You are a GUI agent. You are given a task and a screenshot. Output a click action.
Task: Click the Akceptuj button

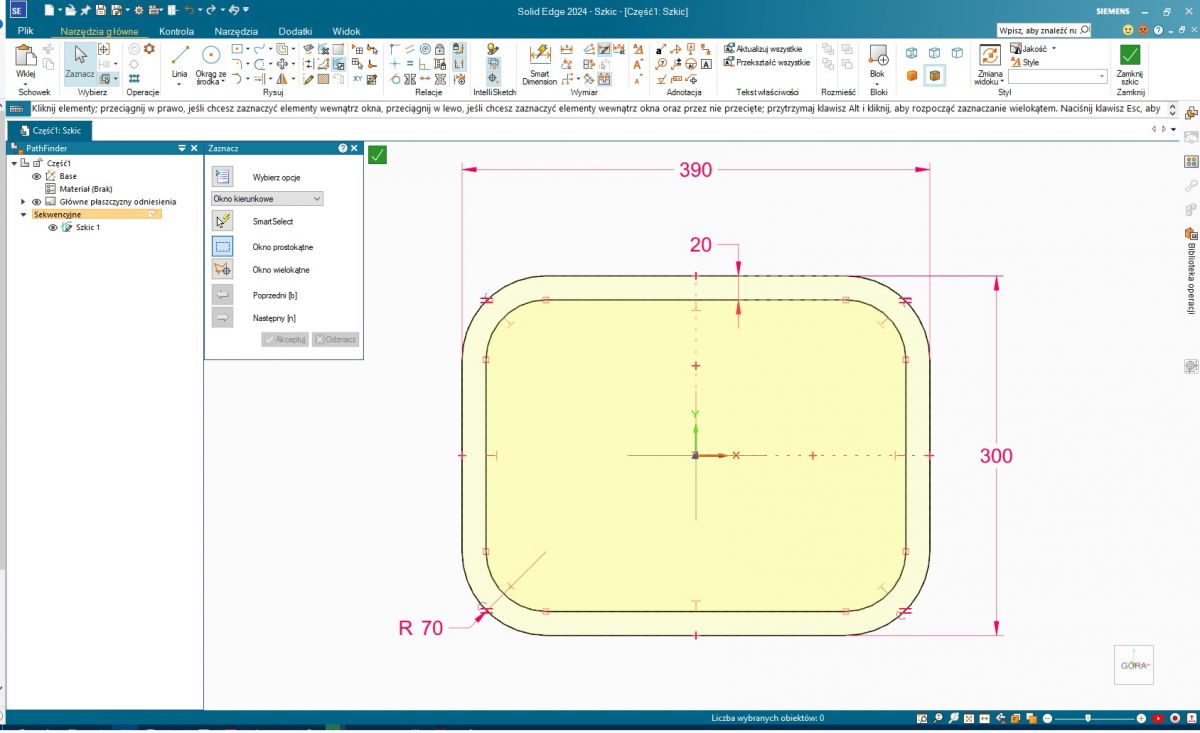tap(285, 340)
